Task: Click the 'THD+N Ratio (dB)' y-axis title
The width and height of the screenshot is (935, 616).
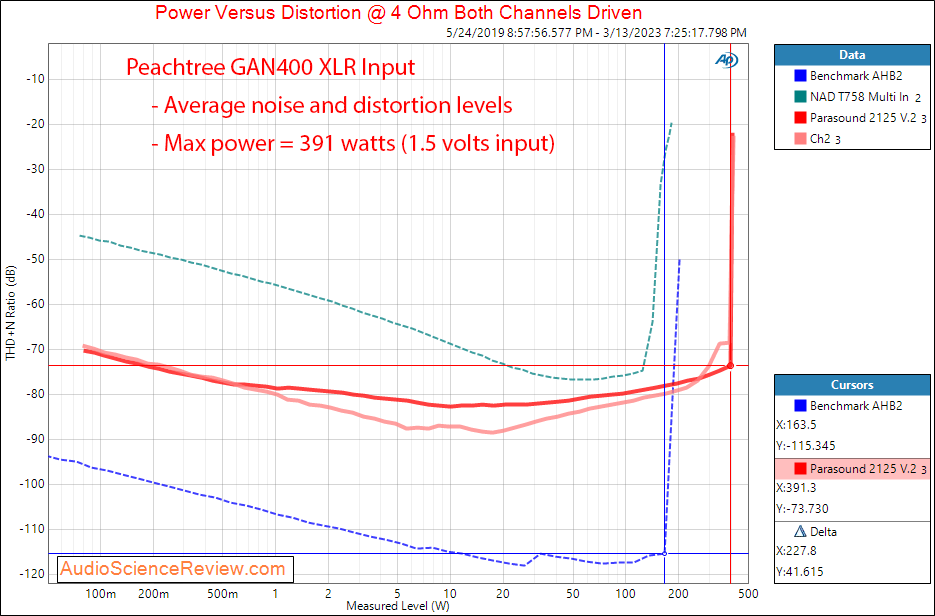Action: (11, 312)
